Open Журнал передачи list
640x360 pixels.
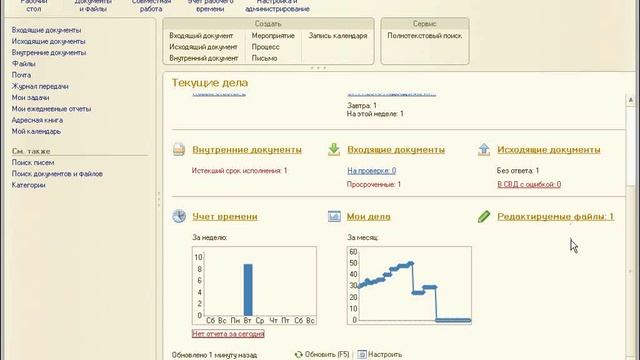[x=40, y=87]
